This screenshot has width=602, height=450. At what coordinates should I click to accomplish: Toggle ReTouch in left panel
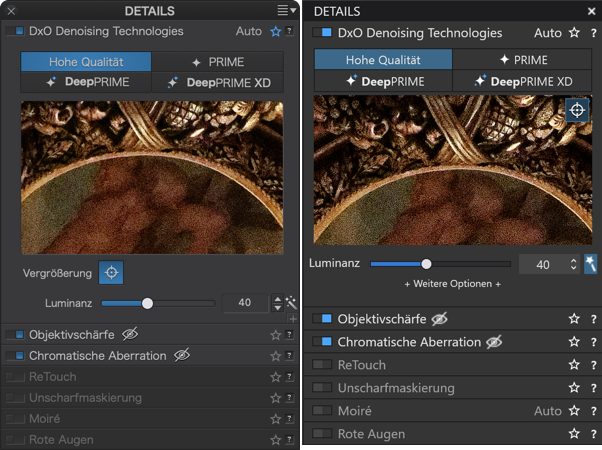point(15,377)
